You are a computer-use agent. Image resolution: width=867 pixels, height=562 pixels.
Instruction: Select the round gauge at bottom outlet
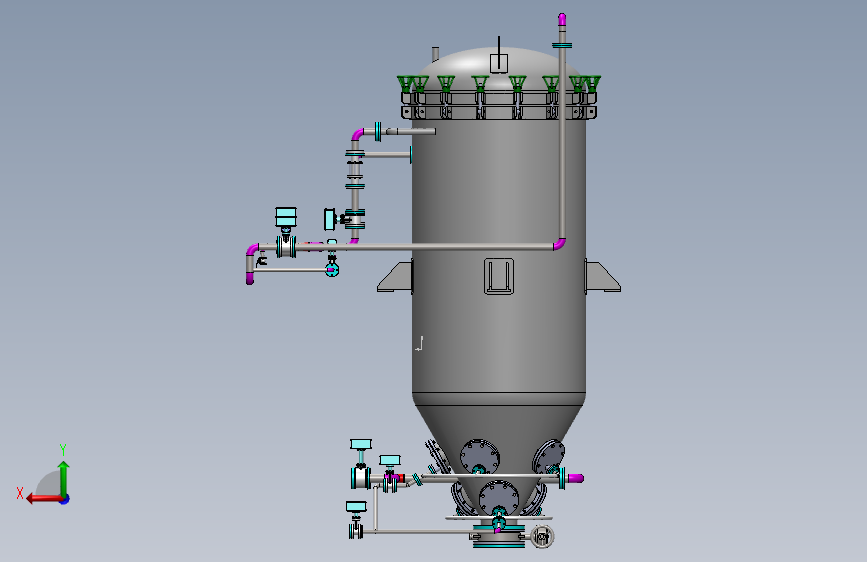(542, 537)
